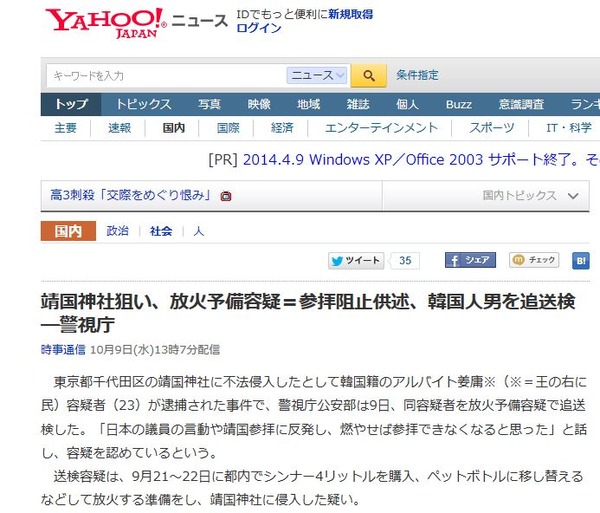Click the Hatena B! bookmark icon
The height and width of the screenshot is (513, 600).
coord(581,261)
